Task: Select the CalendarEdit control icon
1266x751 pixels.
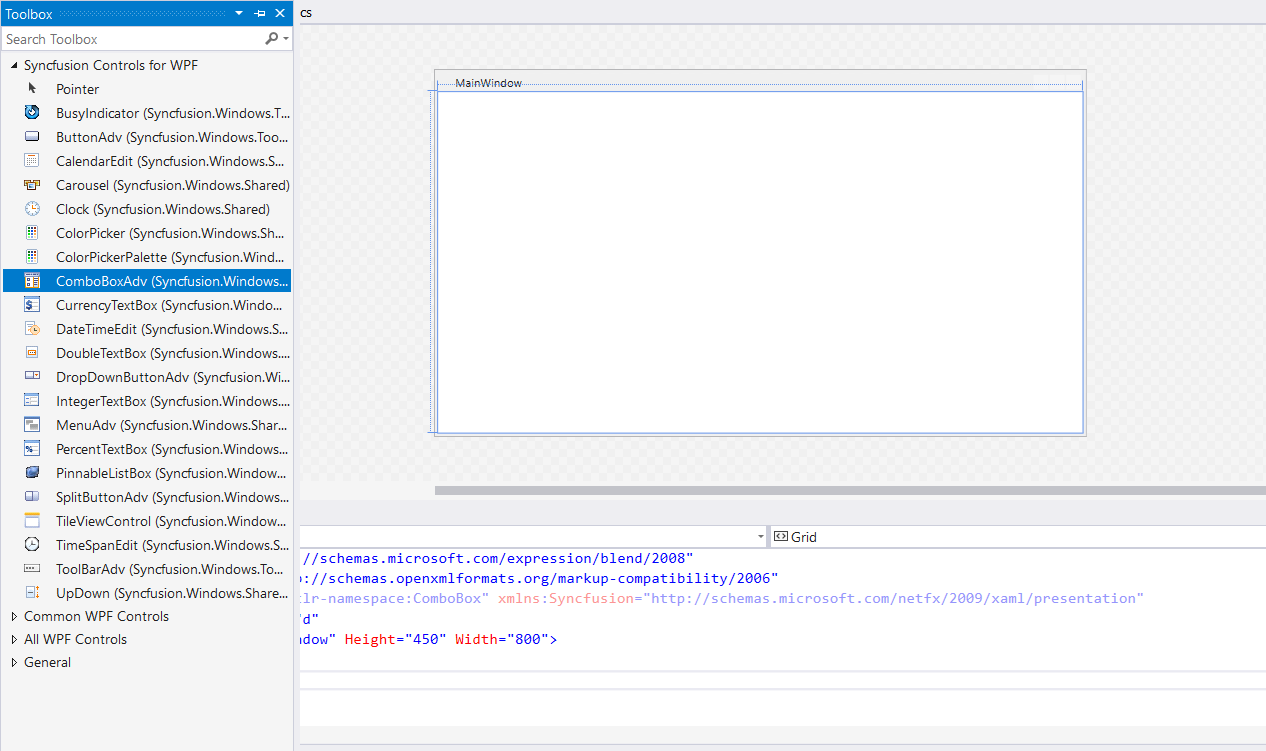Action: click(32, 161)
